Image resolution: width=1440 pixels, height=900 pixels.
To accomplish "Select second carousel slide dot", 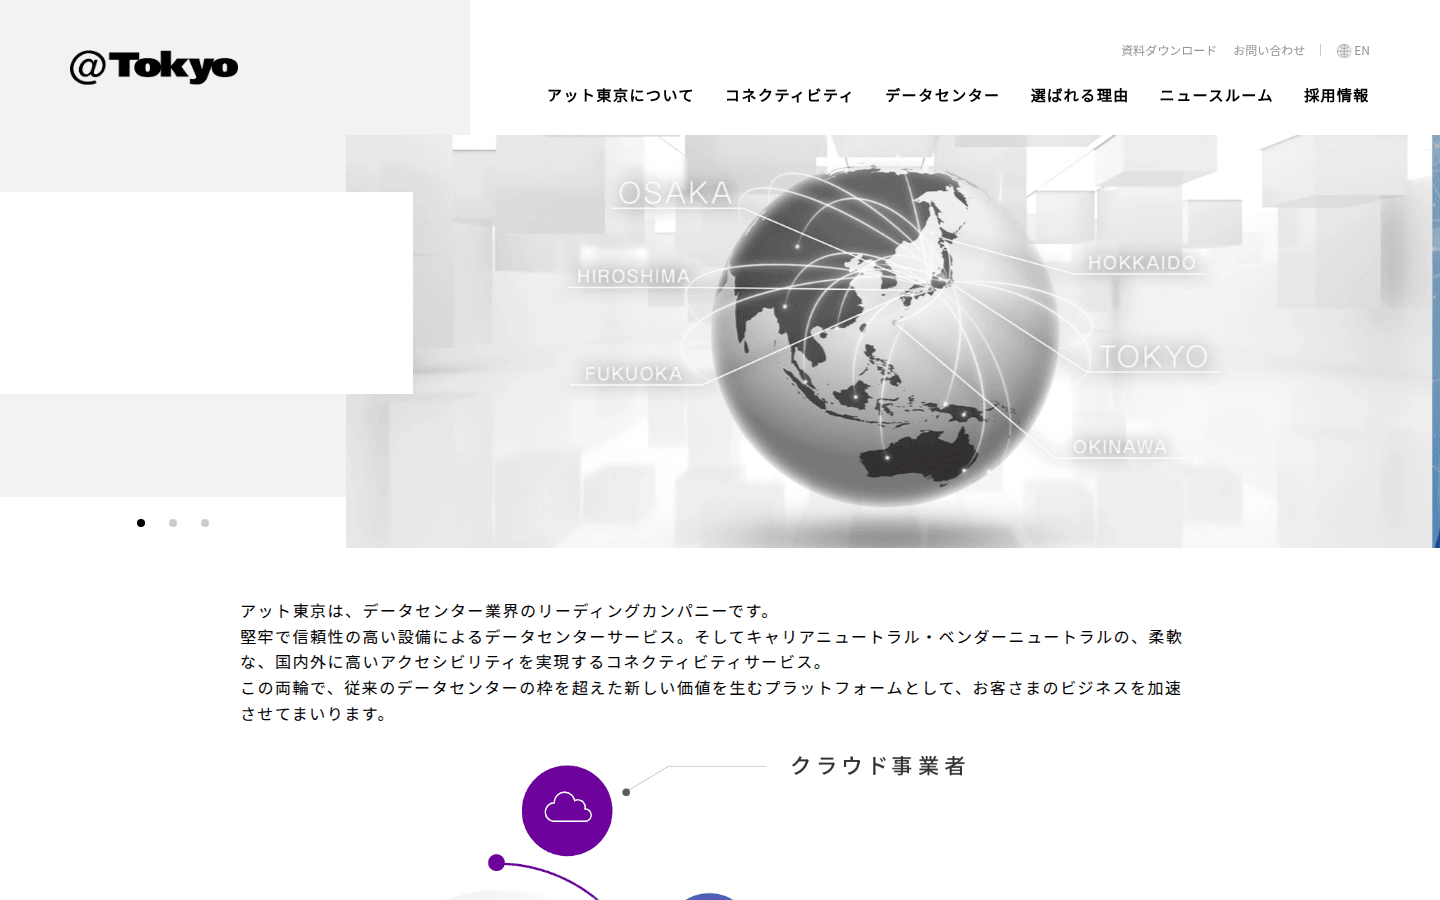I will [173, 523].
